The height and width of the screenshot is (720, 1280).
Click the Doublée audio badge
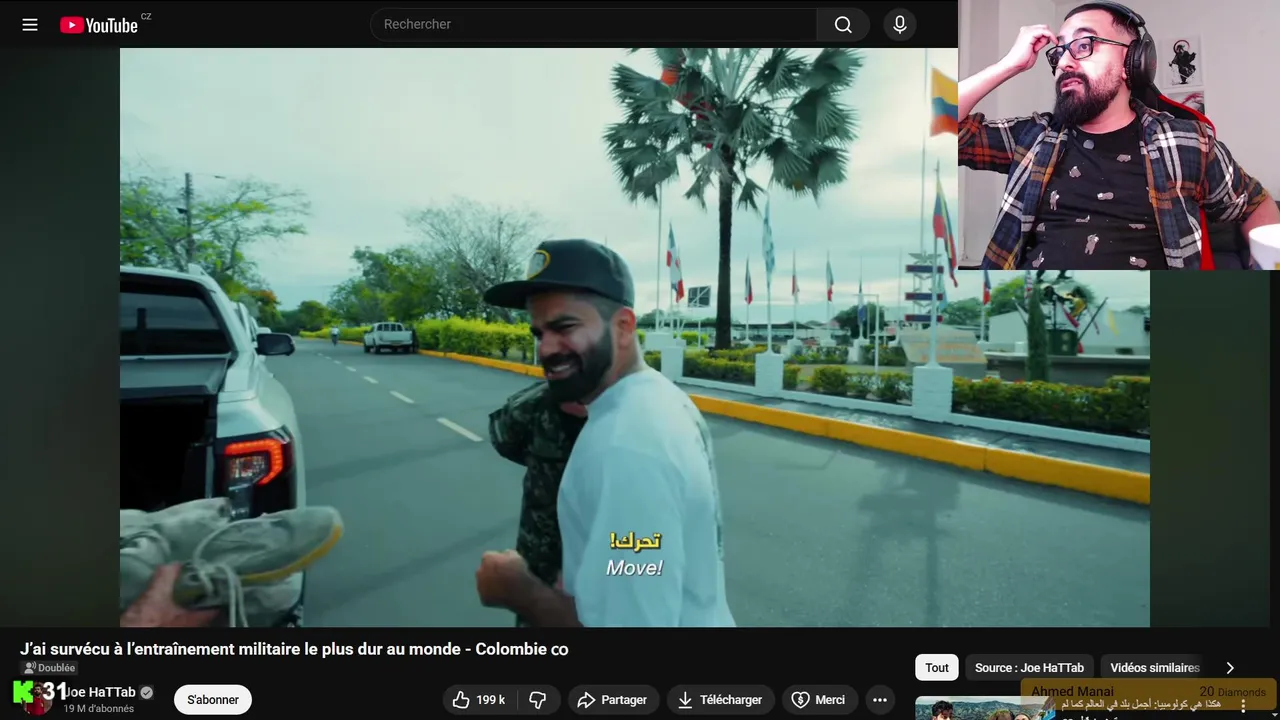coord(50,668)
